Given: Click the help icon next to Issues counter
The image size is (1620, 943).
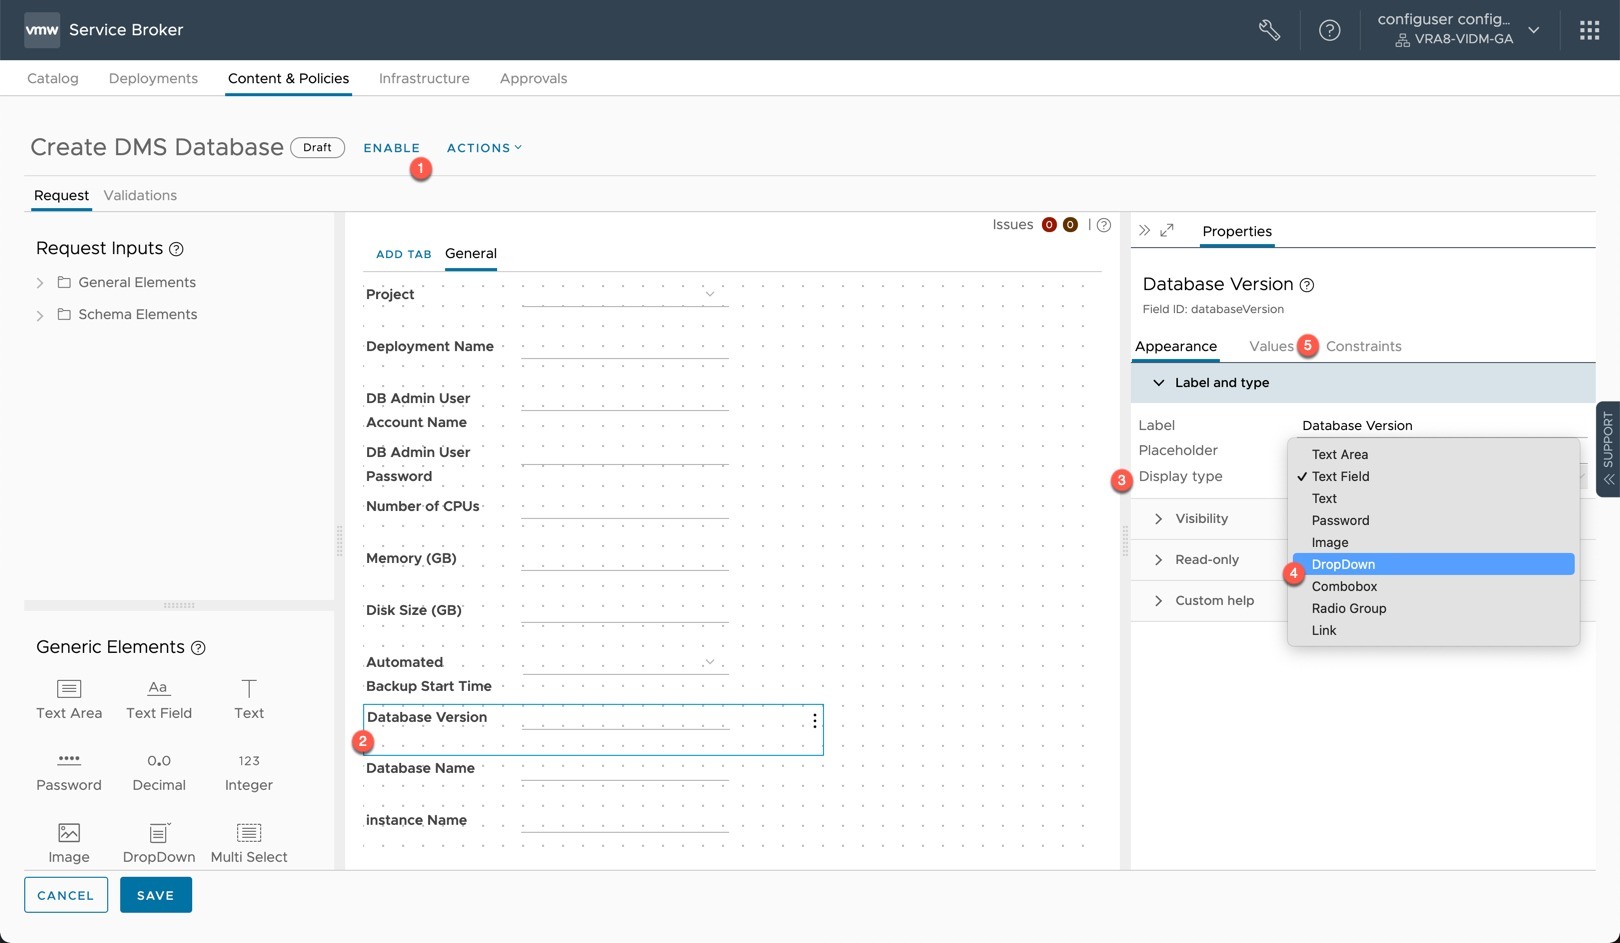Looking at the screenshot, I should point(1104,225).
